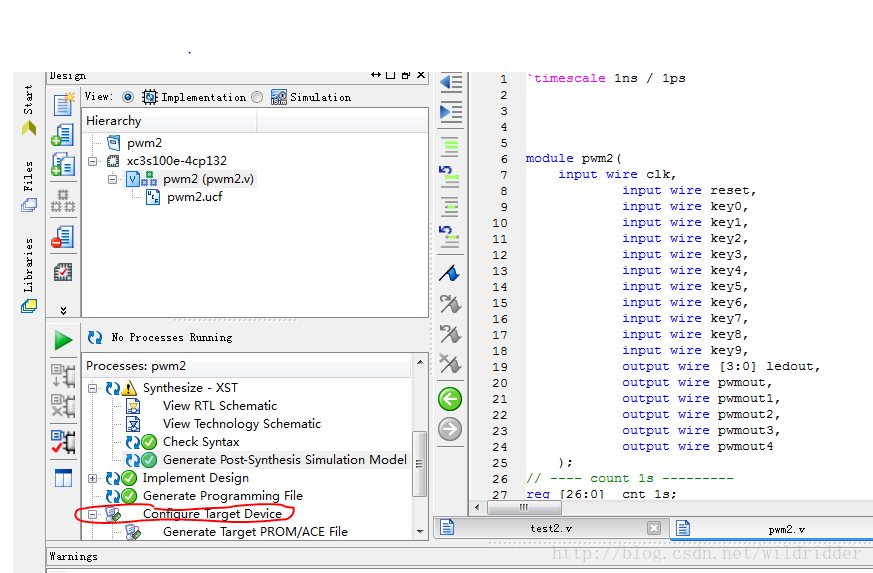This screenshot has width=873, height=573.
Task: Click the Remove Source icon with red minus
Action: coord(63,237)
